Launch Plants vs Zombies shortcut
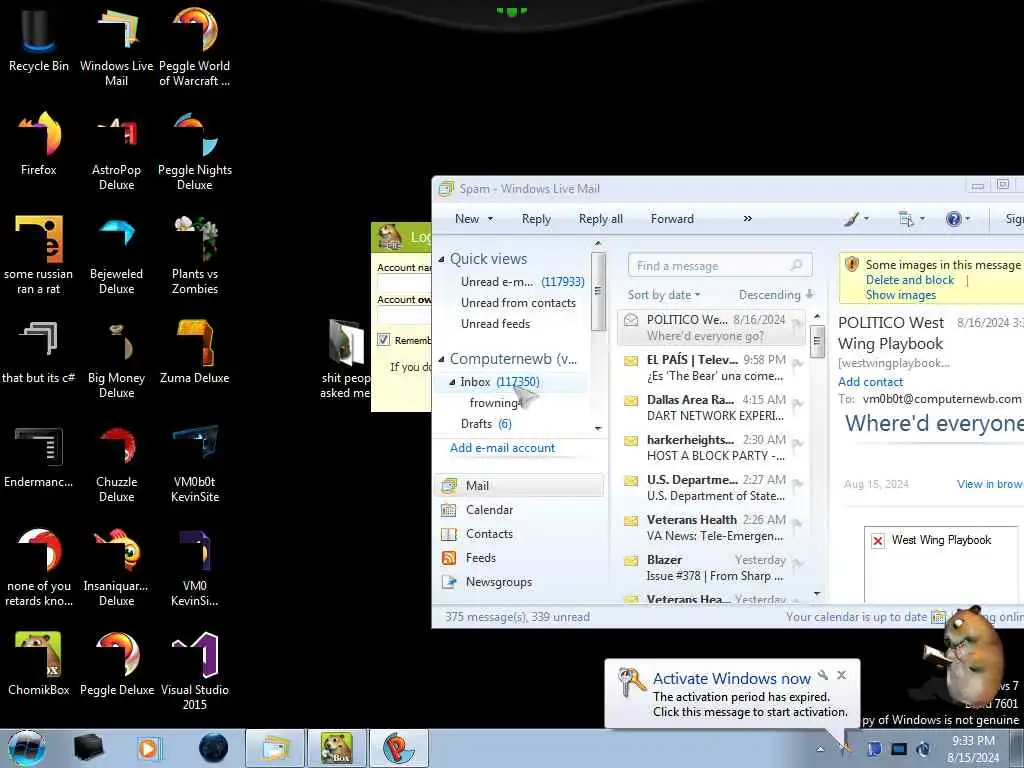 click(195, 255)
